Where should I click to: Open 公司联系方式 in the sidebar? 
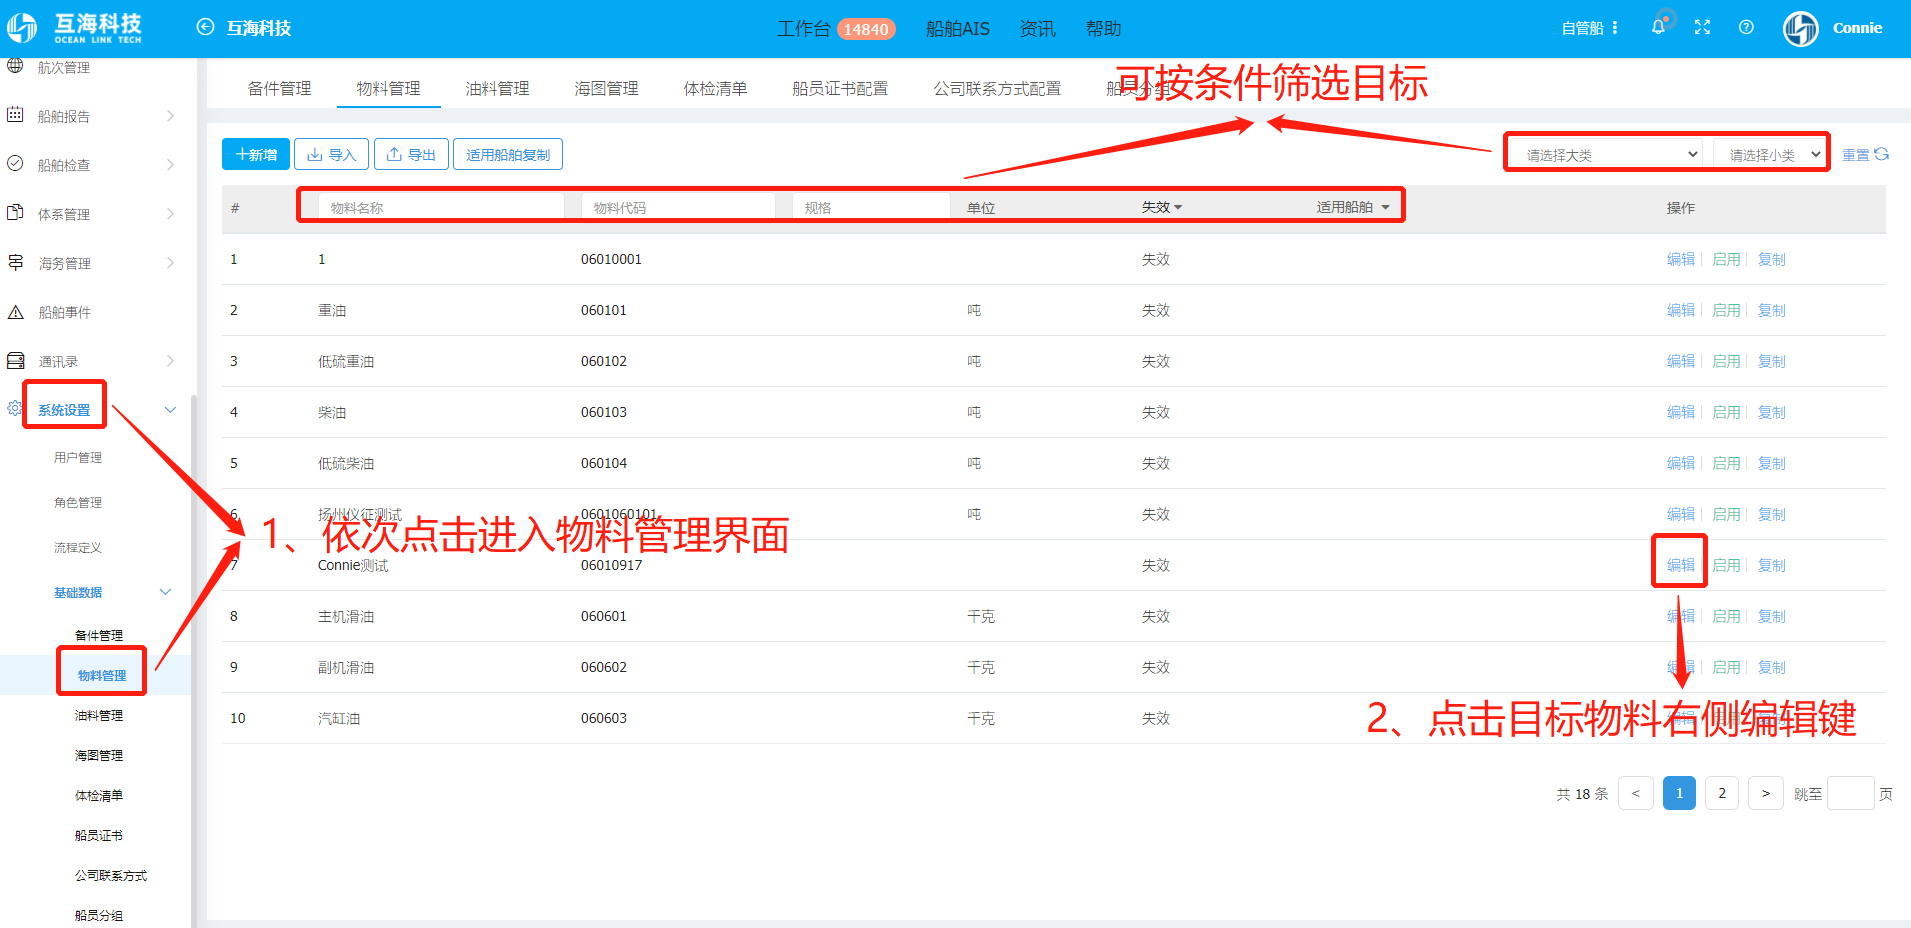tap(111, 875)
